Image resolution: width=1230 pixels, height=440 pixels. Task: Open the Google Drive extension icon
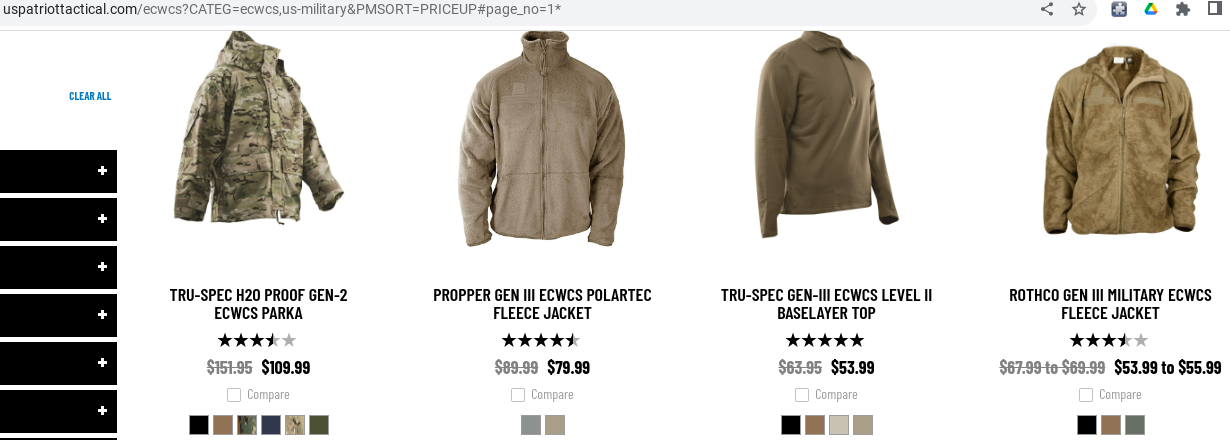[x=1151, y=9]
